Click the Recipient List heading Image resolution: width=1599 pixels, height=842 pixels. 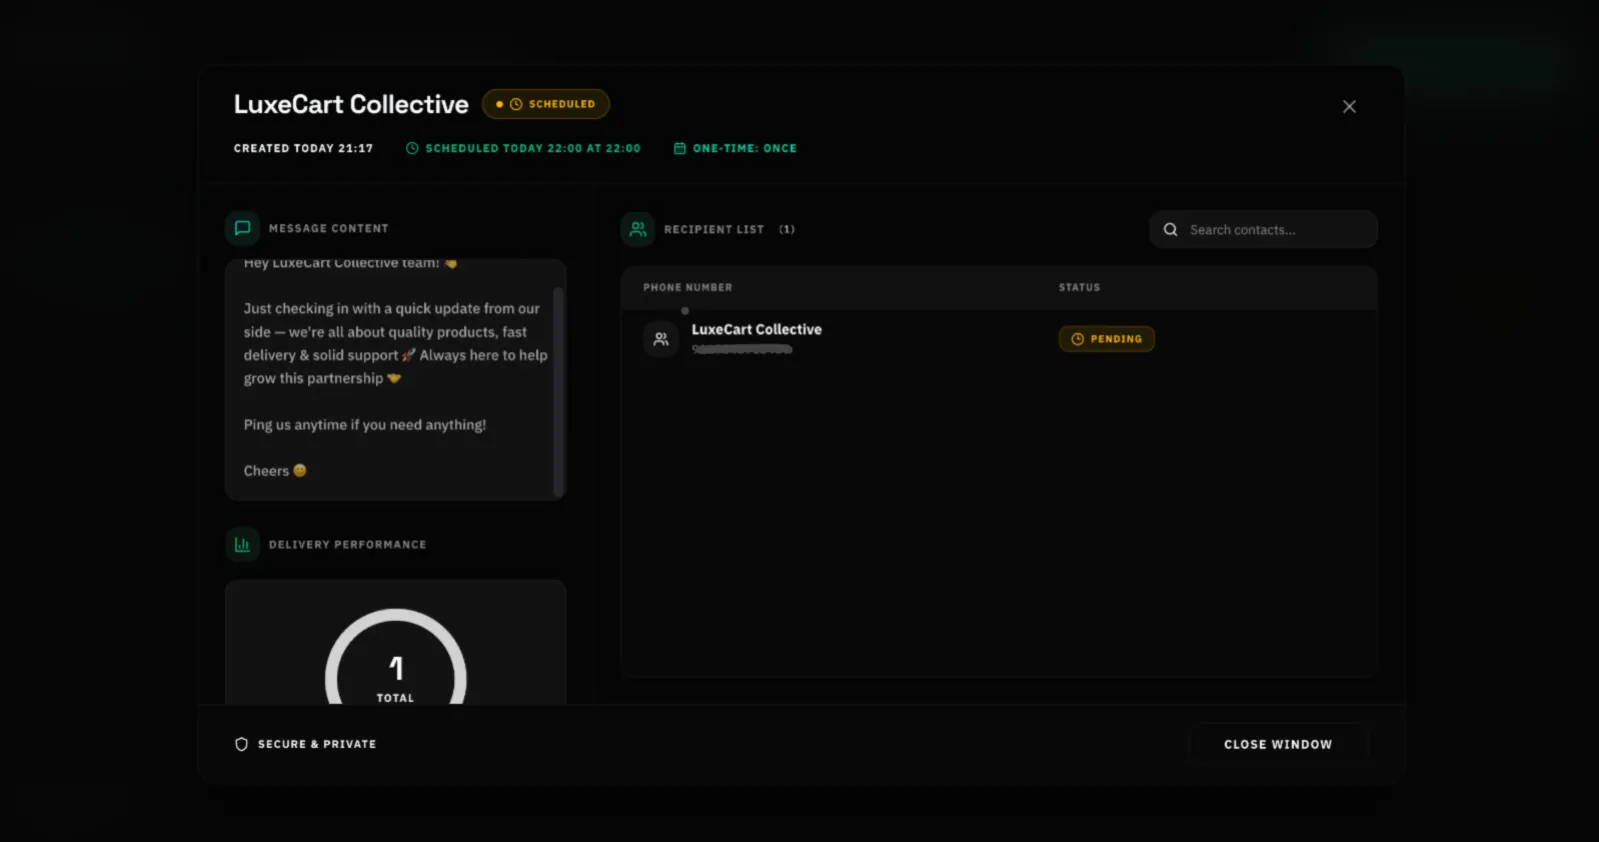(714, 229)
